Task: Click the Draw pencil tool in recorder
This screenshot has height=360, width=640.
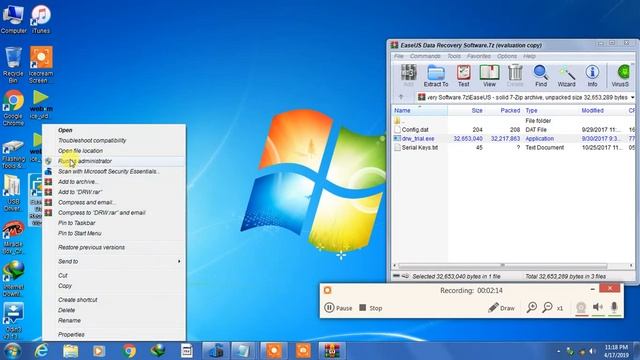Action: pyautogui.click(x=502, y=308)
